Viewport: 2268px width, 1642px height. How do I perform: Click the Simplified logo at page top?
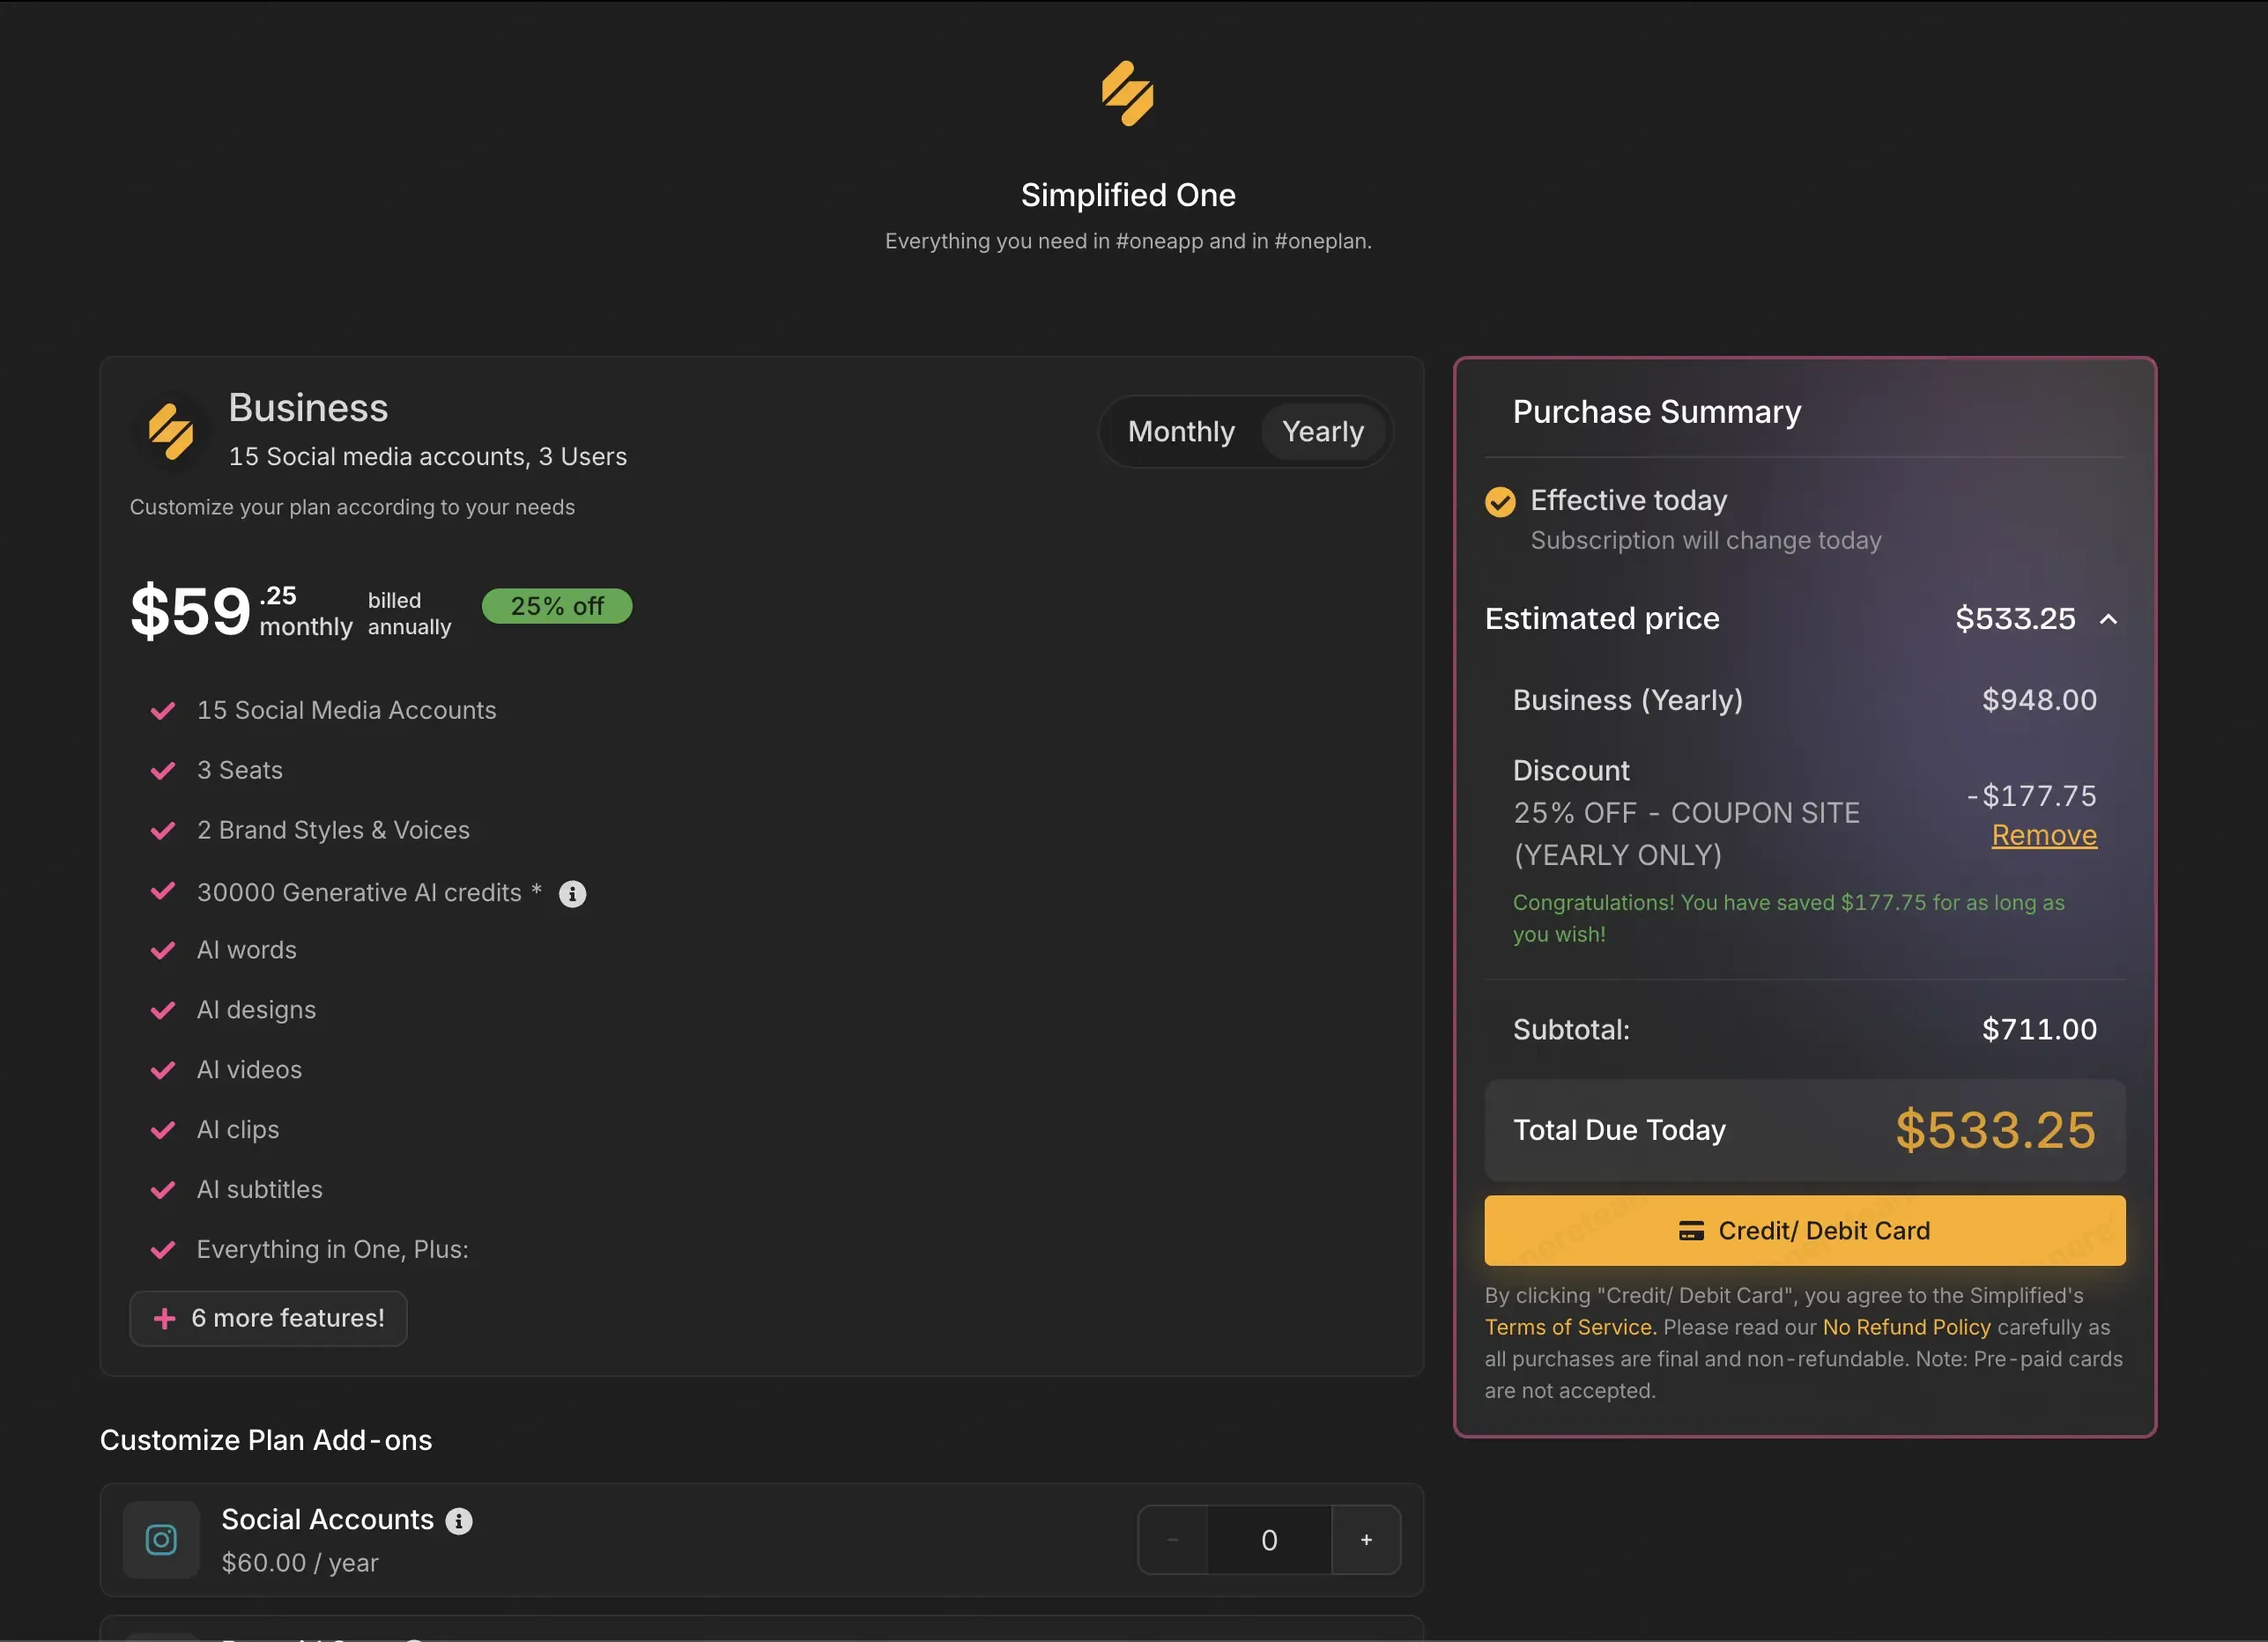(1128, 93)
